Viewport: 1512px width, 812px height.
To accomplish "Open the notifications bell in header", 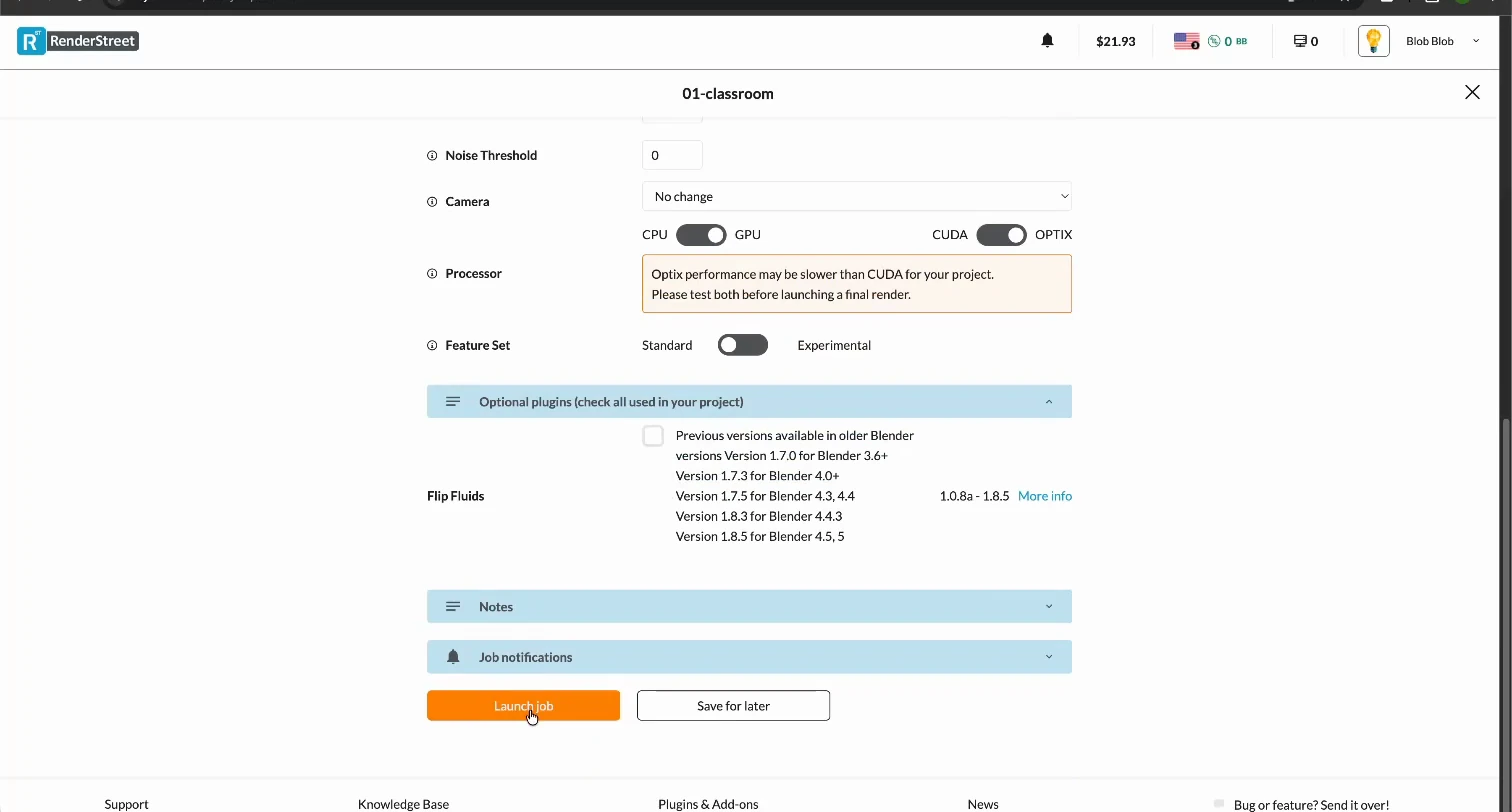I will click(x=1047, y=41).
